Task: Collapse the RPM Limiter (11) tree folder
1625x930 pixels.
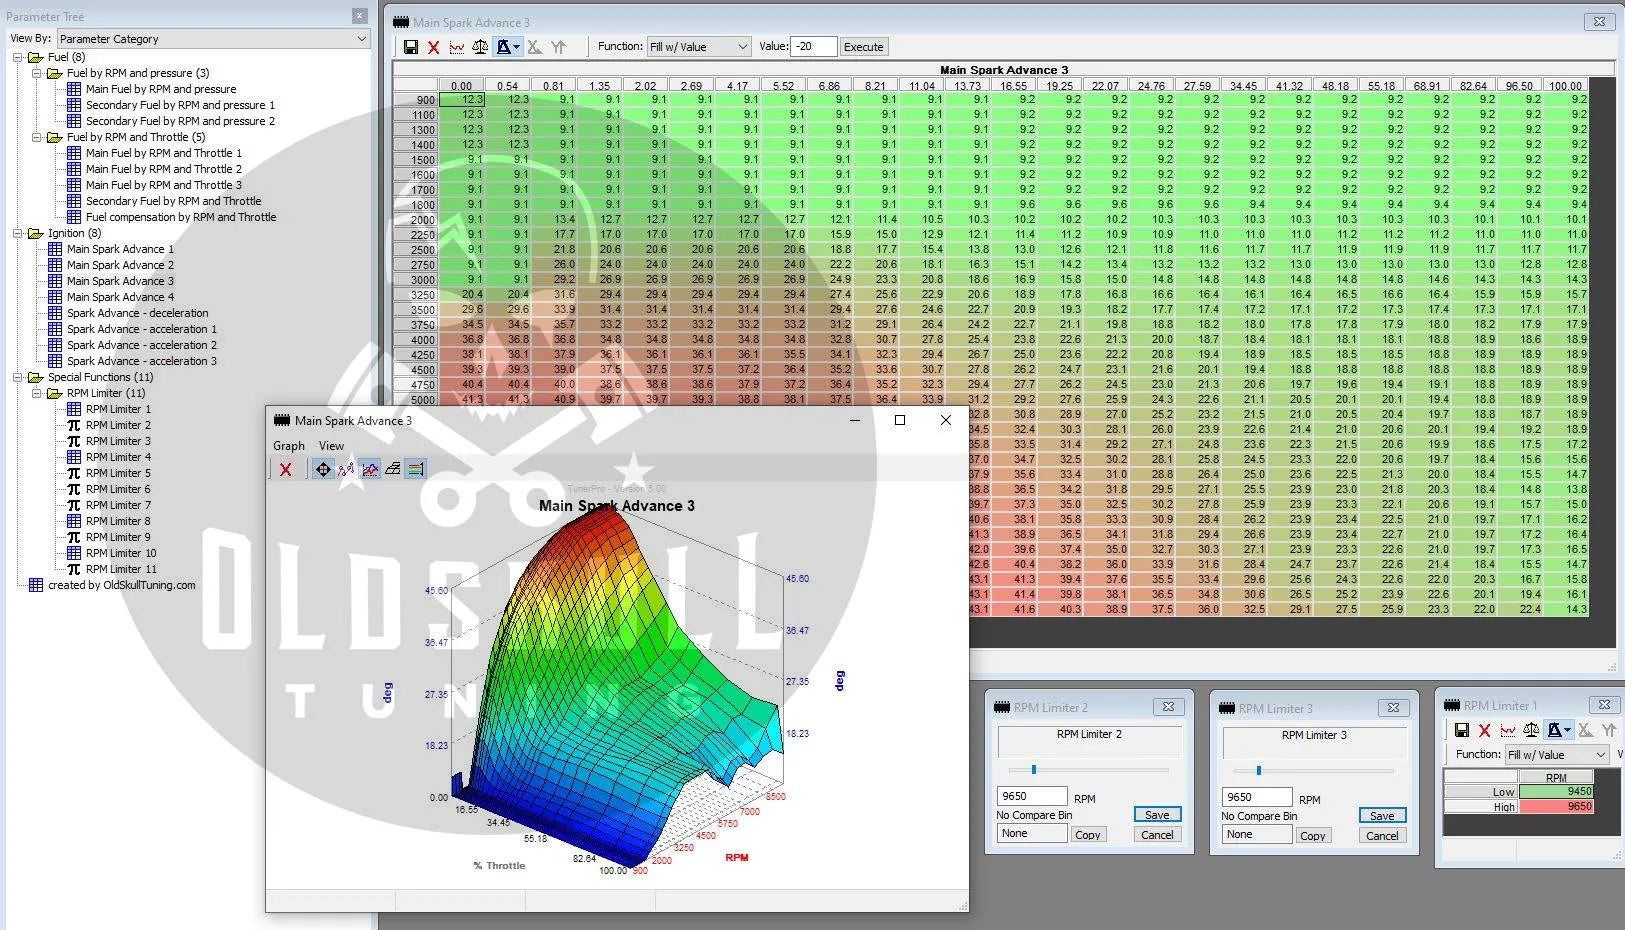Action: pos(37,393)
